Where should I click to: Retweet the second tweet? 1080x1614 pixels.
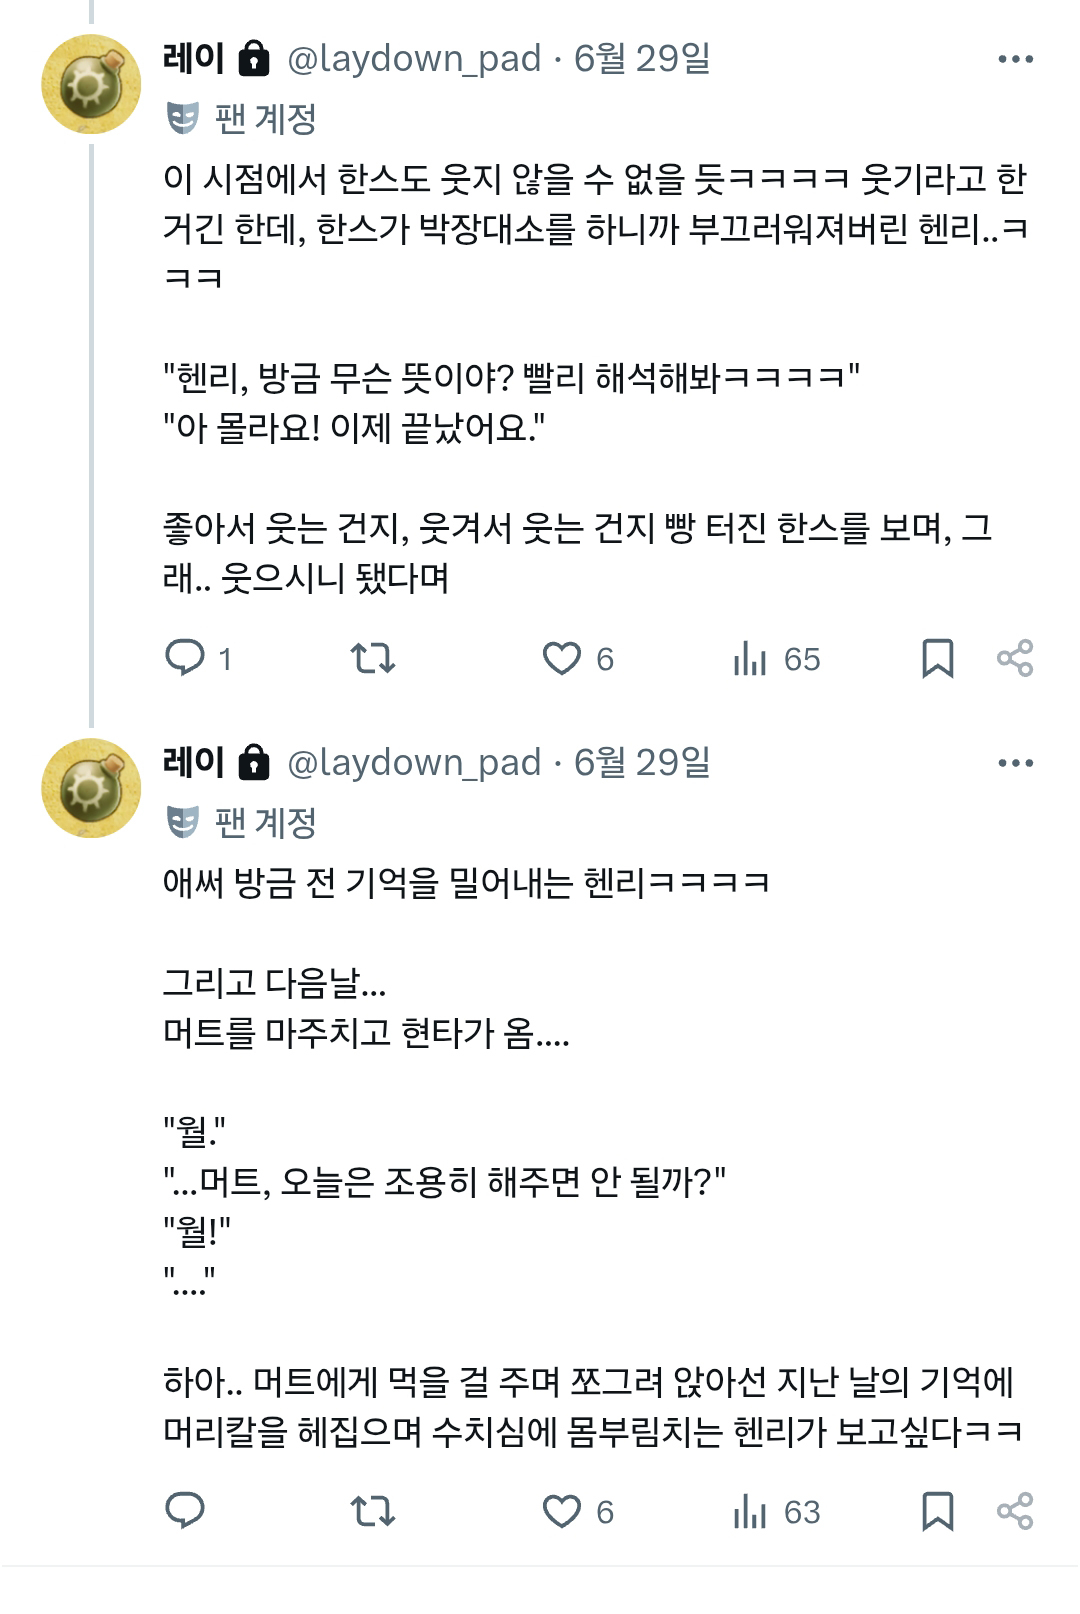373,1511
